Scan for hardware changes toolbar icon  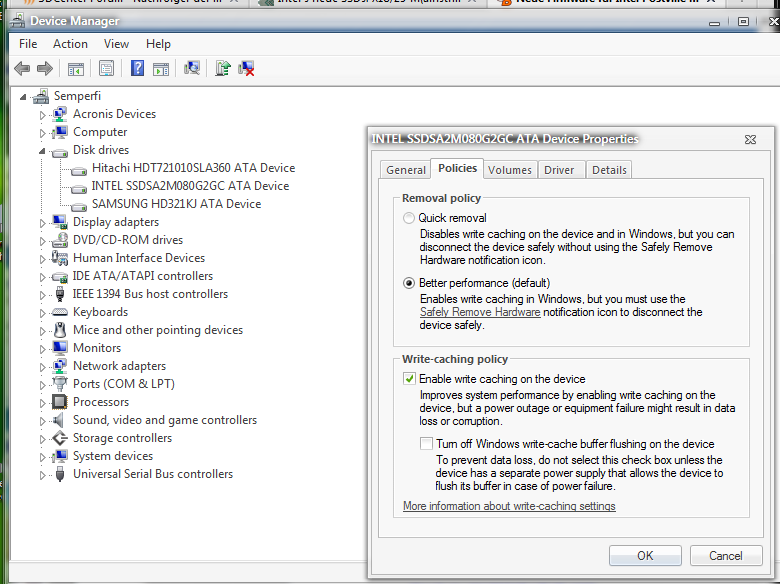point(192,68)
